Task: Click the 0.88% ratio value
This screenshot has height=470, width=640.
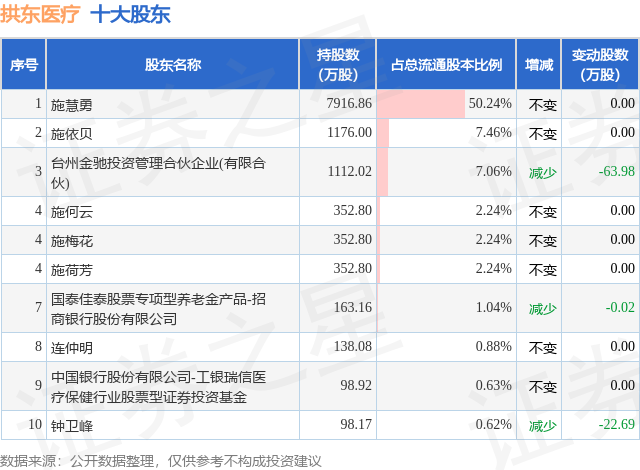Action: click(x=493, y=346)
